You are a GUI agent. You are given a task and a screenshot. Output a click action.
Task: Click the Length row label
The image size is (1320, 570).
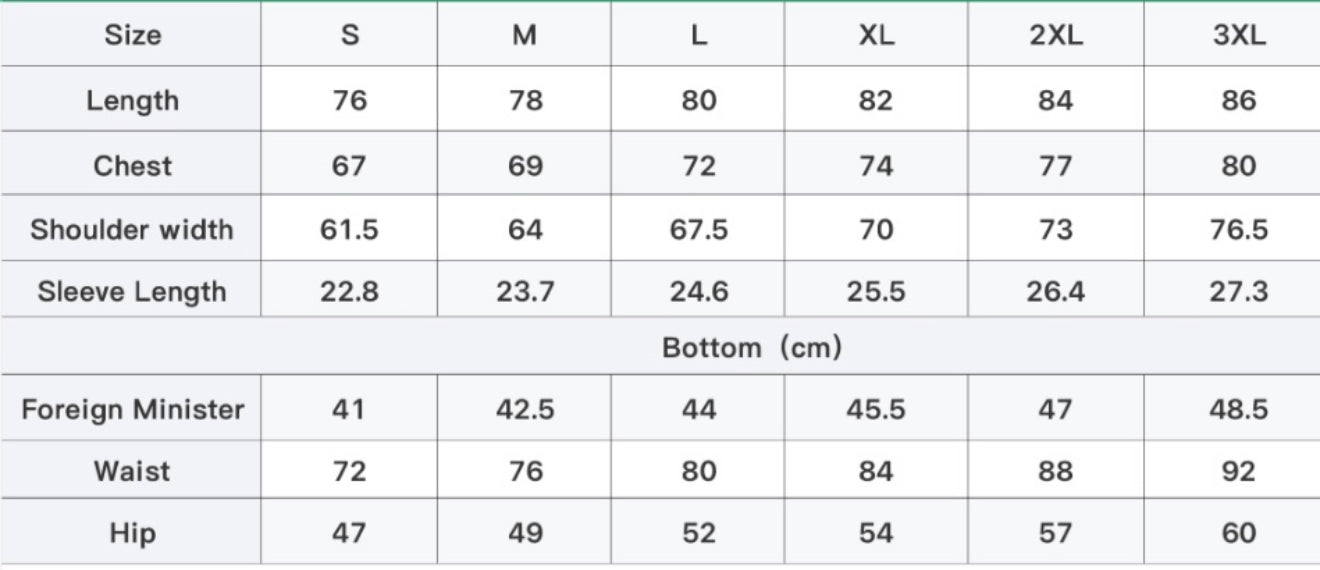[x=132, y=100]
